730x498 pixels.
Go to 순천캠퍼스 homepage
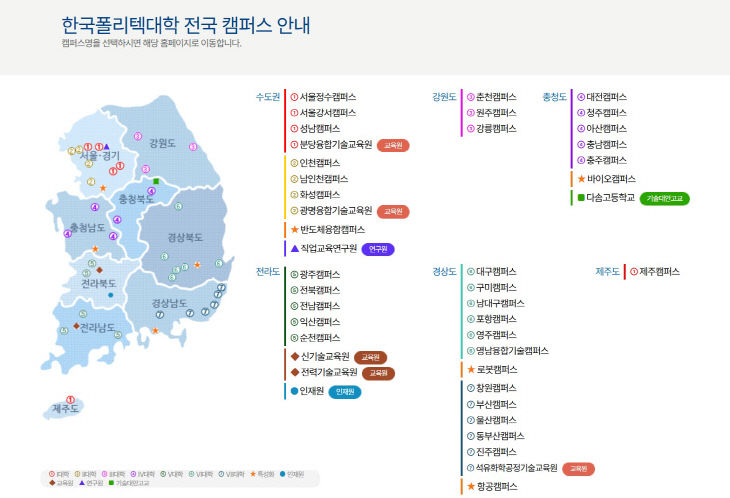pos(319,337)
